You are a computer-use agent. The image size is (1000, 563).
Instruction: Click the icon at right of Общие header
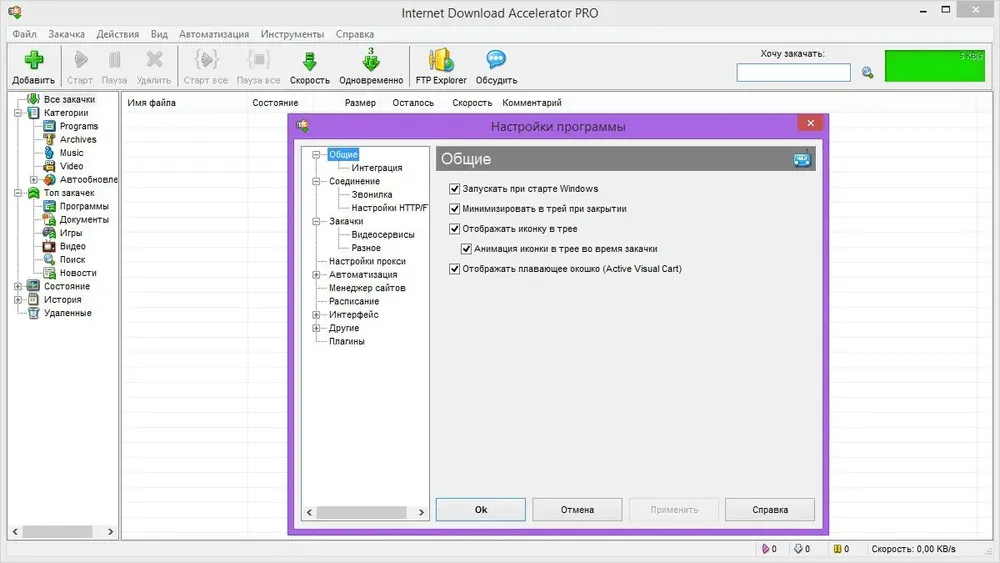click(x=802, y=159)
